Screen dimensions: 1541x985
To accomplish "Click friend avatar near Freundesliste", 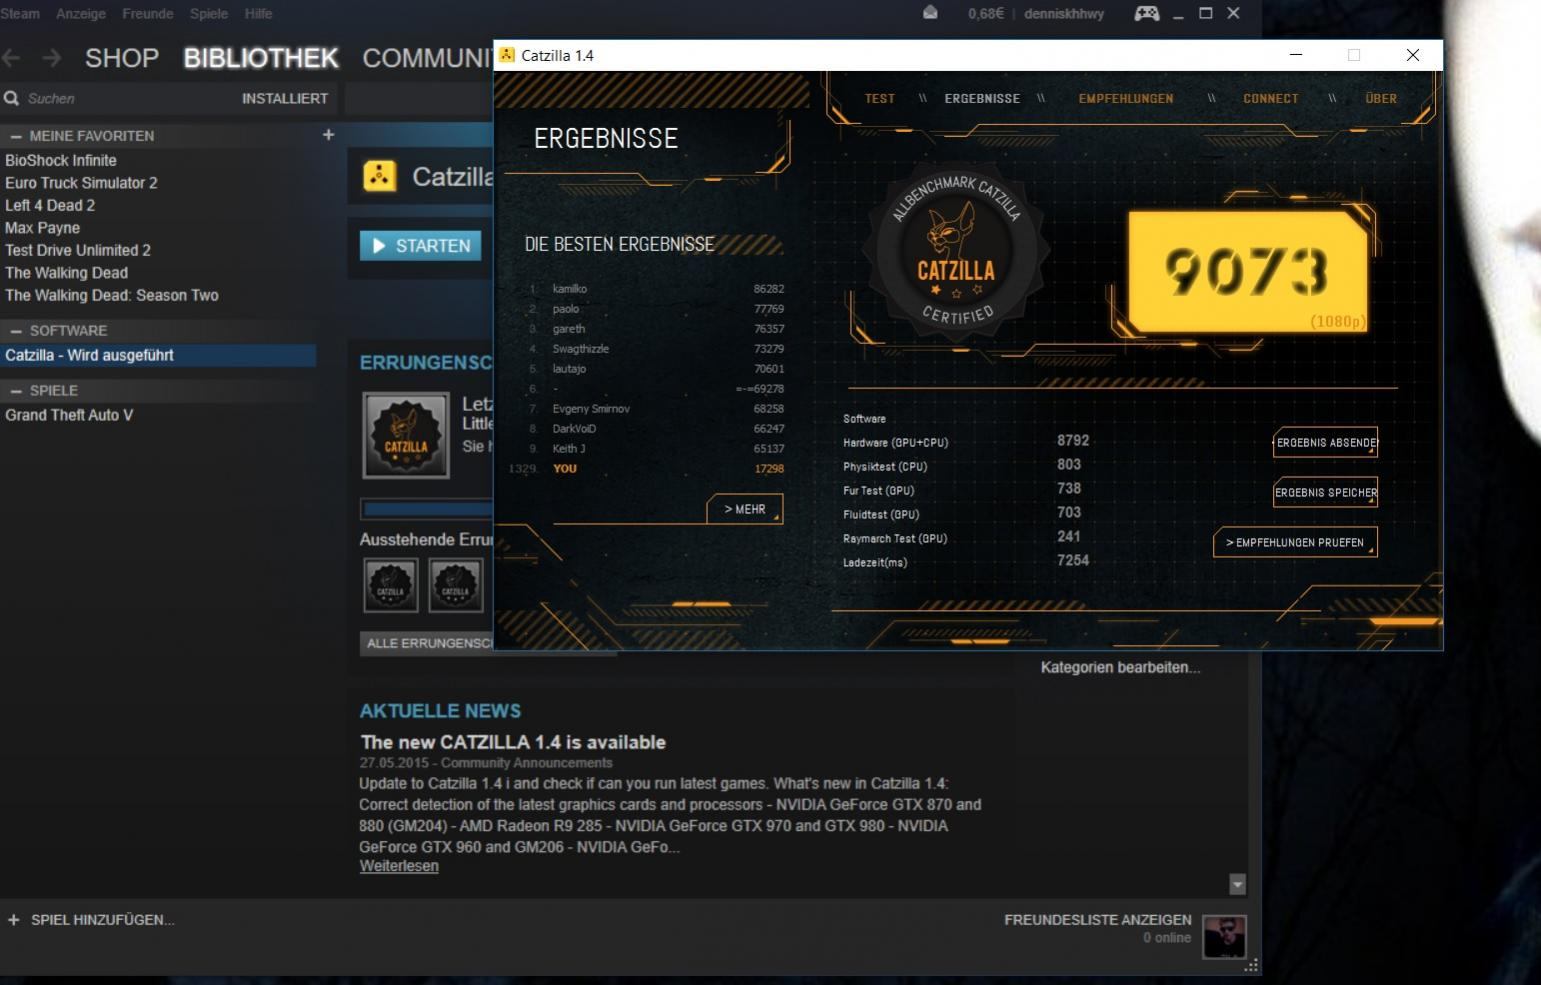I will click(1225, 937).
